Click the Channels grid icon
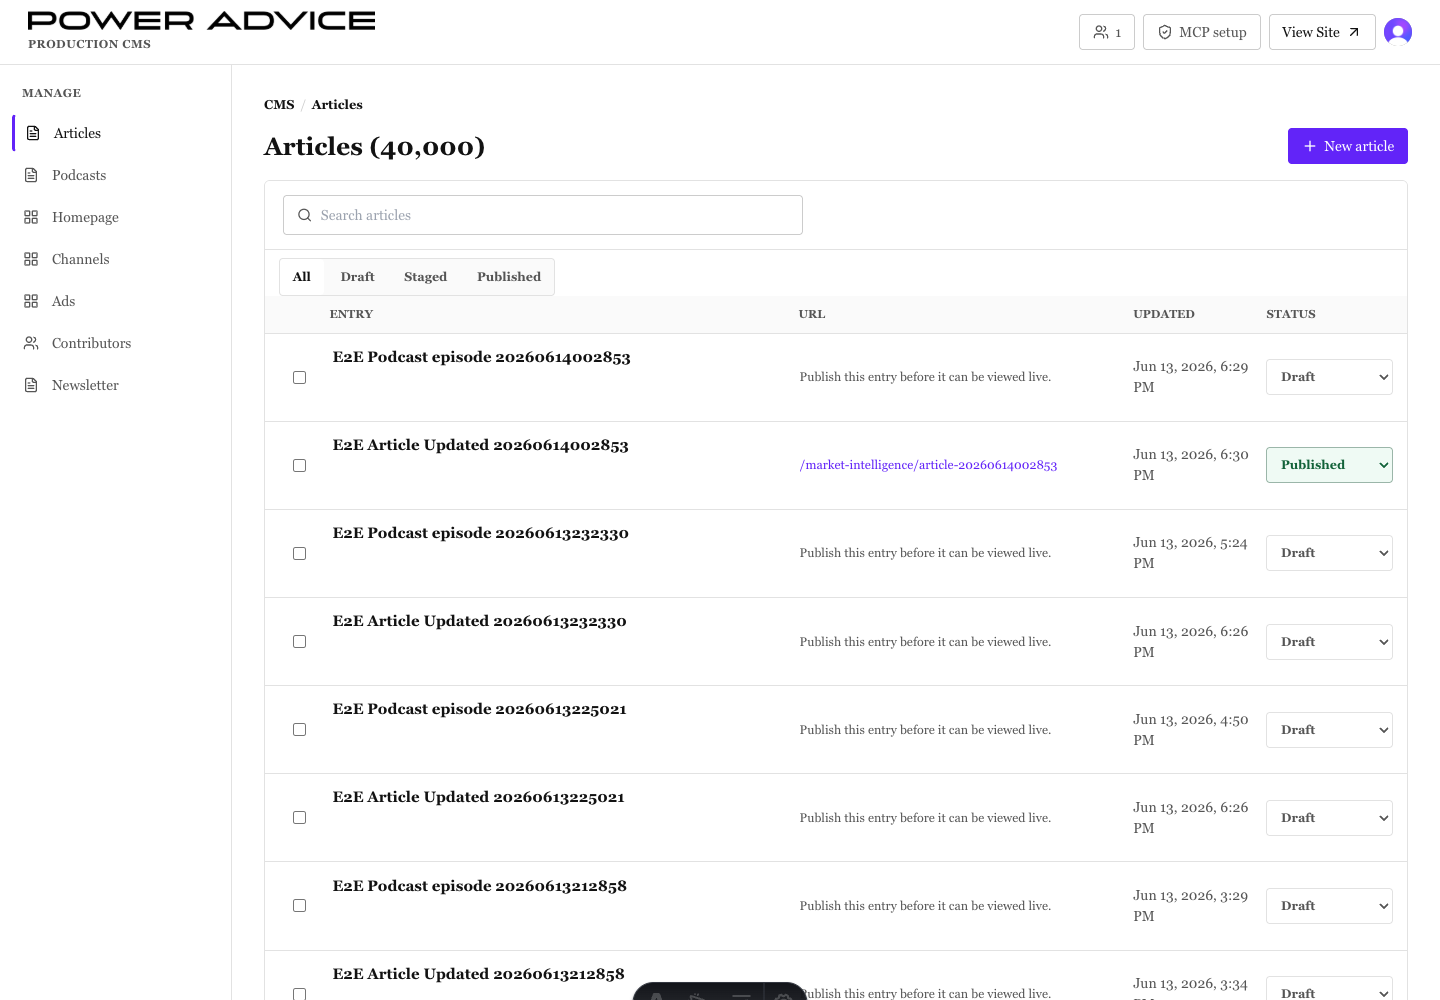 pos(31,259)
